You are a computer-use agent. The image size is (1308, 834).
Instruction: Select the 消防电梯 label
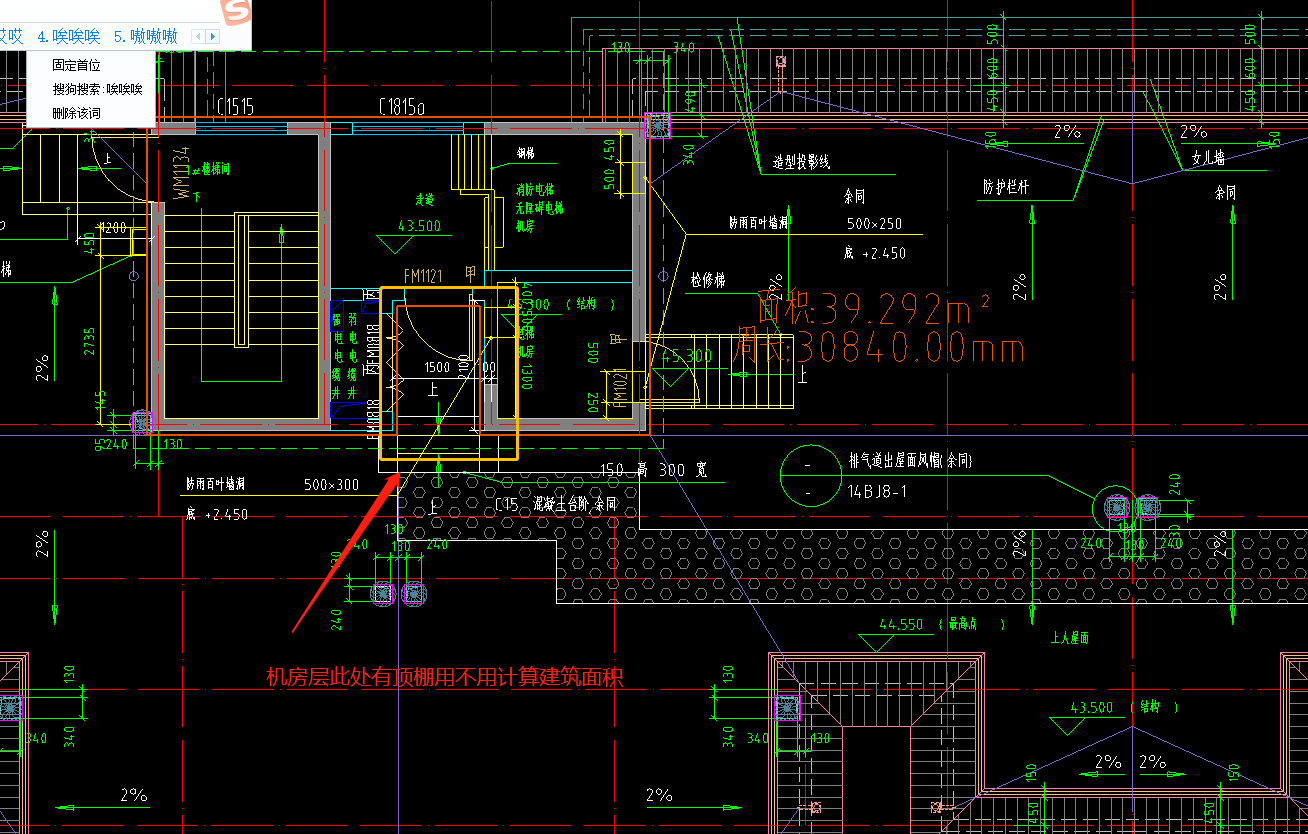(535, 189)
